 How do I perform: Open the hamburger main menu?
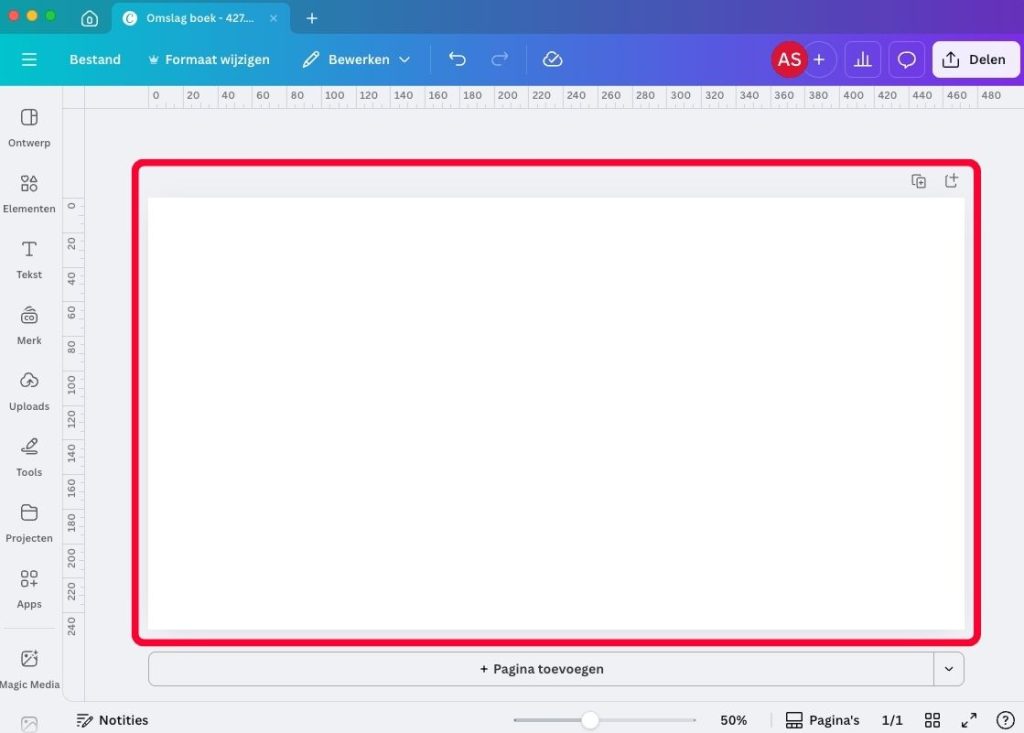click(x=29, y=60)
